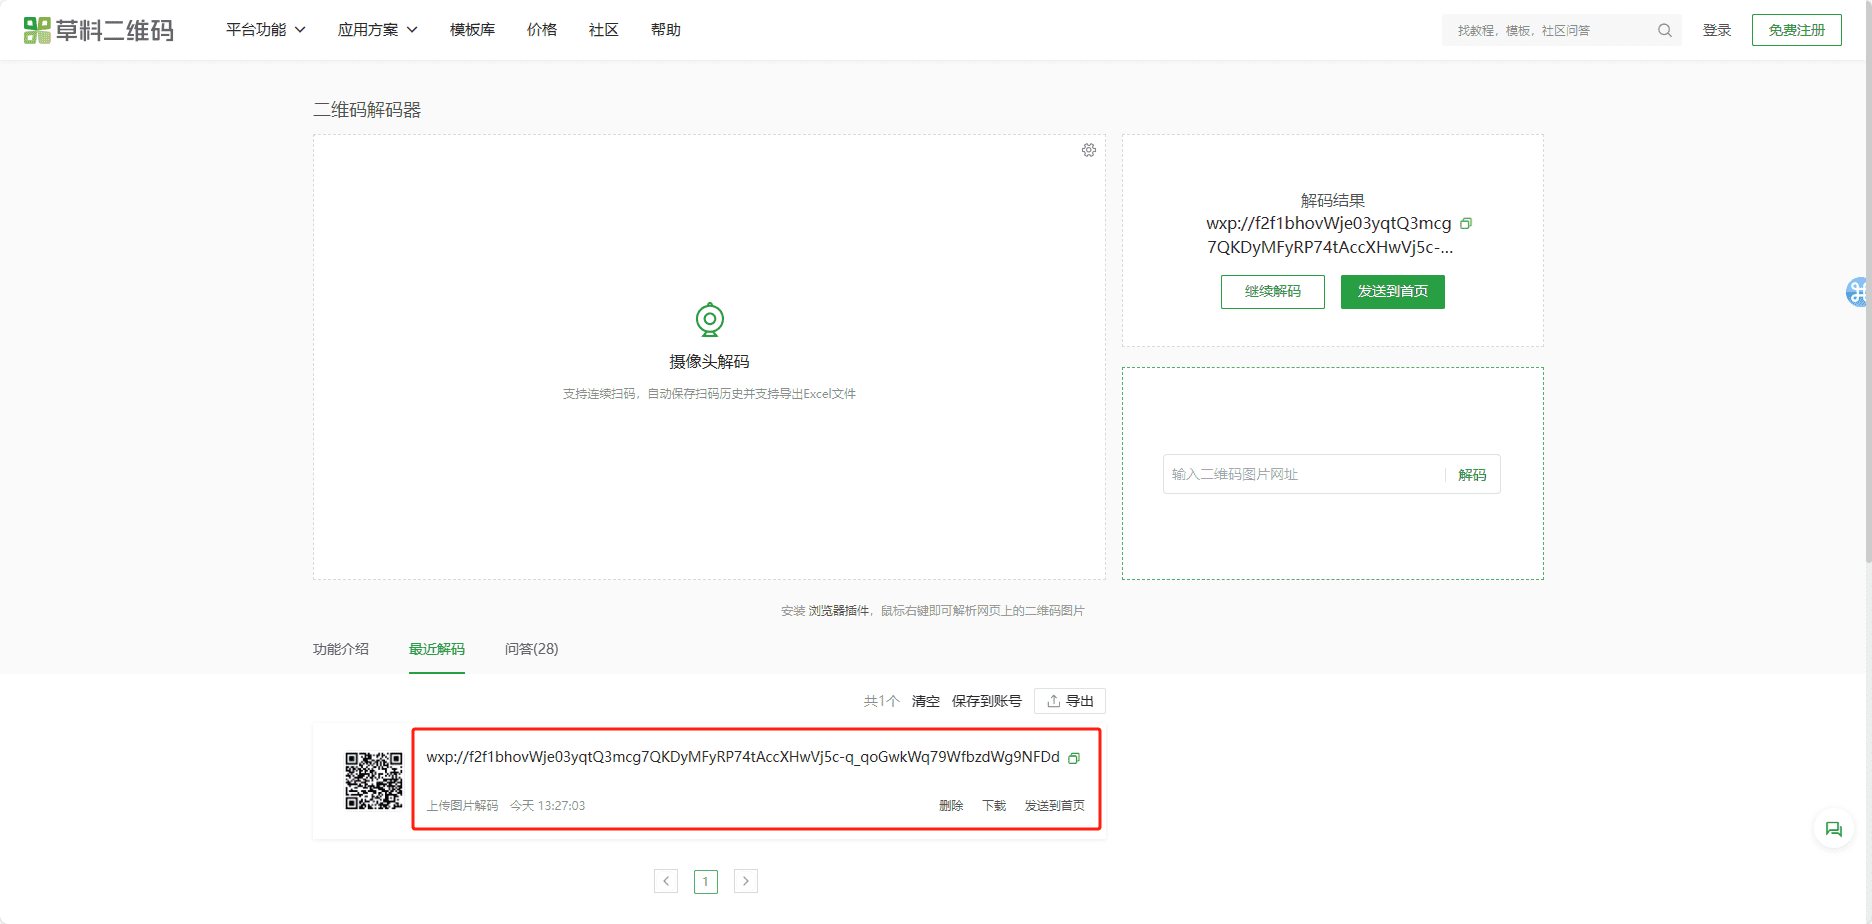Copy the recent decode wxp link icon
Screen dimensions: 1872x924
(x=1074, y=758)
